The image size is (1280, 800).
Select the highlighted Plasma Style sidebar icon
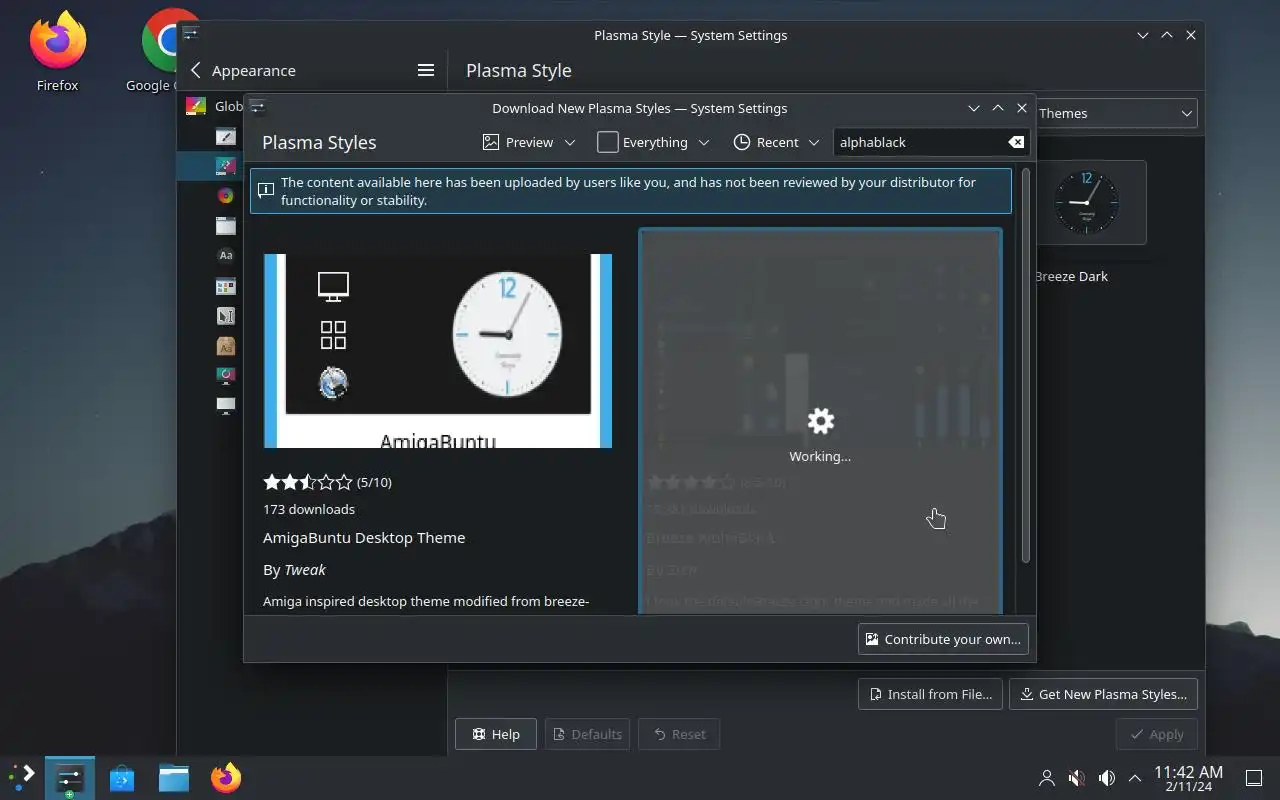[226, 166]
